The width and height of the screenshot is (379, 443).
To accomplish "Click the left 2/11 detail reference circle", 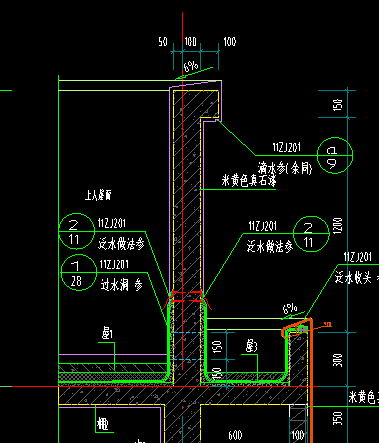I will 77,231.
